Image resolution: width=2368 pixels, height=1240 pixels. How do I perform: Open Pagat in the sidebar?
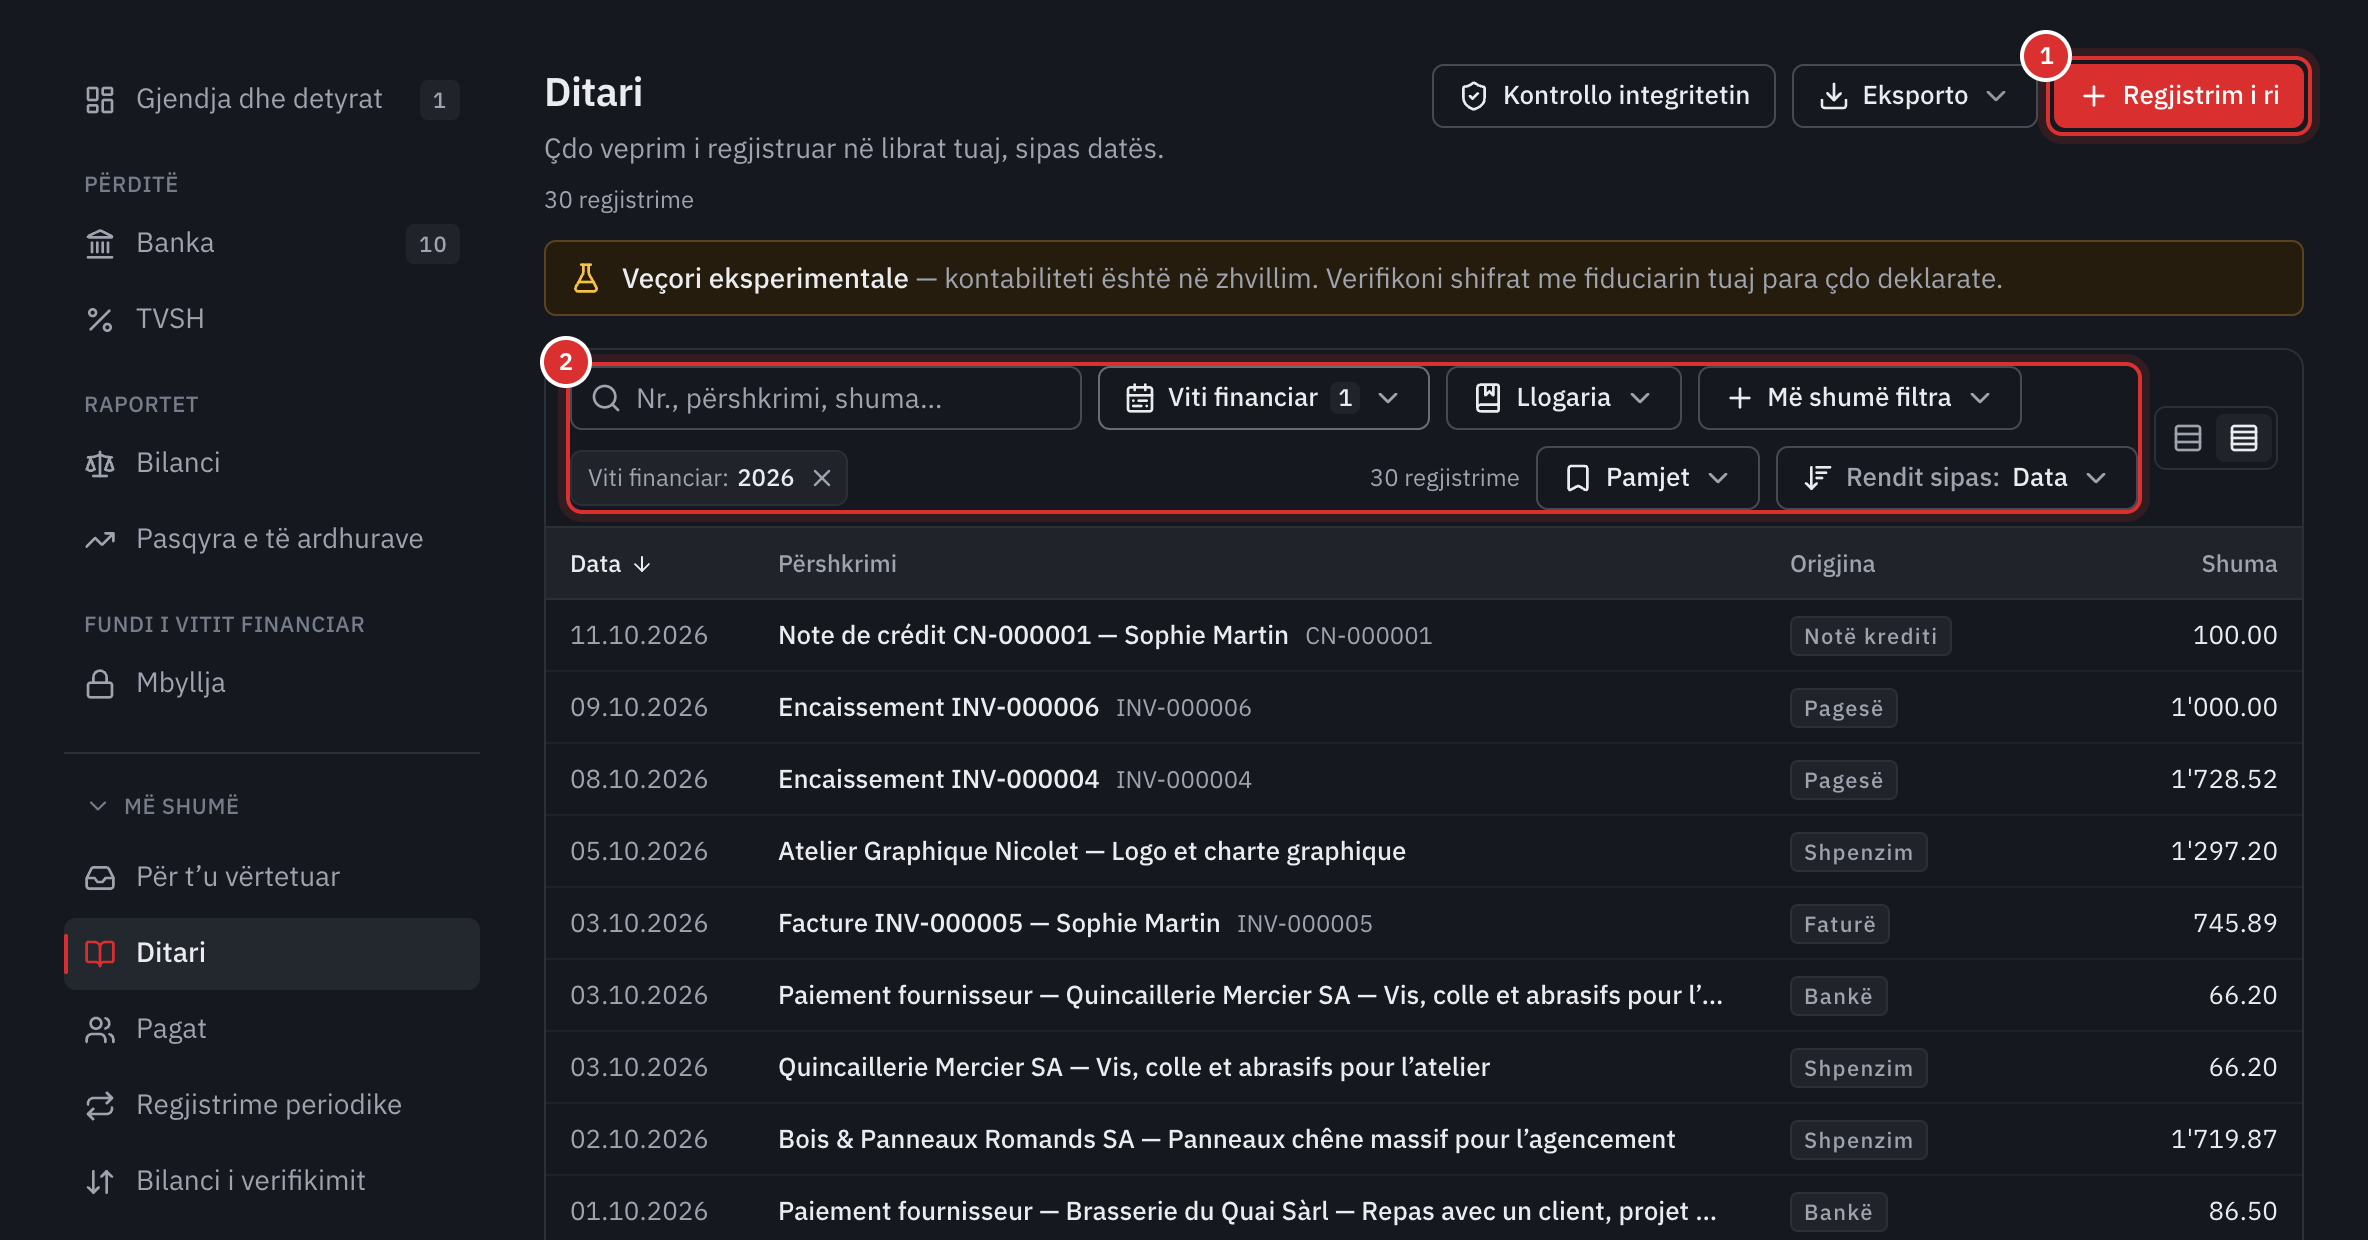click(x=272, y=1029)
